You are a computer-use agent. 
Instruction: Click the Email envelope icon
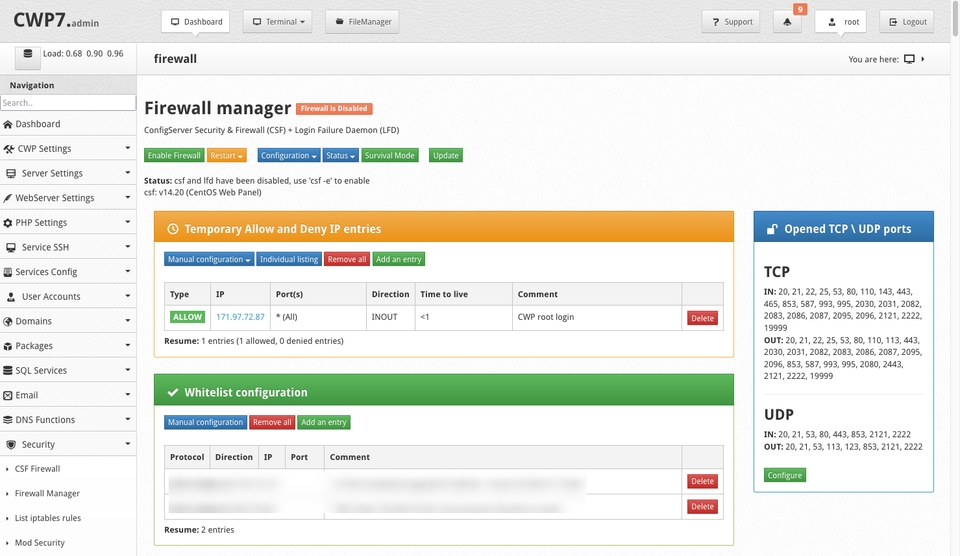[x=7, y=396]
